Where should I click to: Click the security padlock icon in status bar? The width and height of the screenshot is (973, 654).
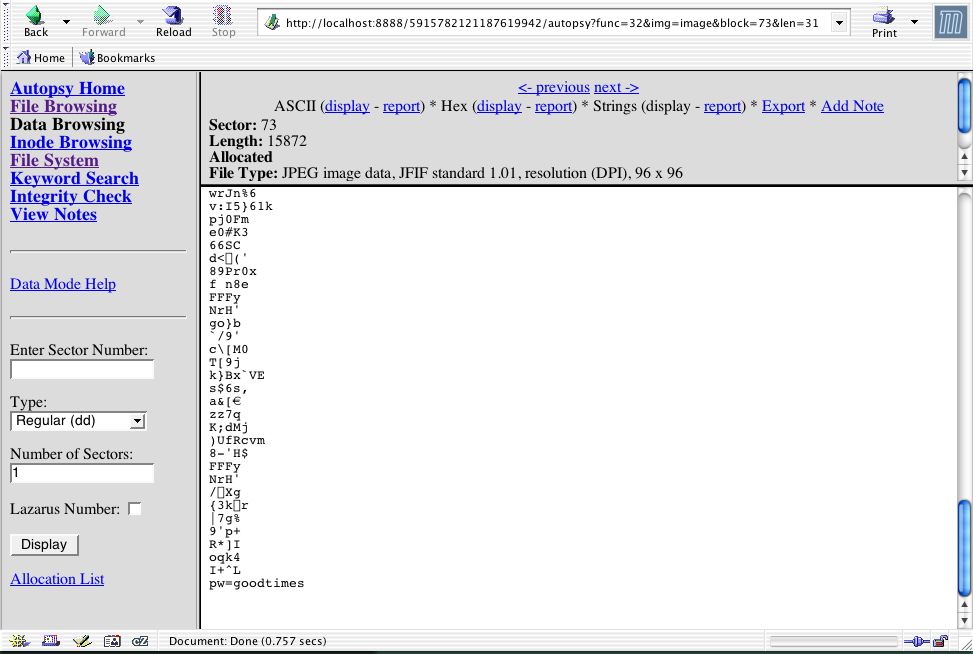[940, 641]
